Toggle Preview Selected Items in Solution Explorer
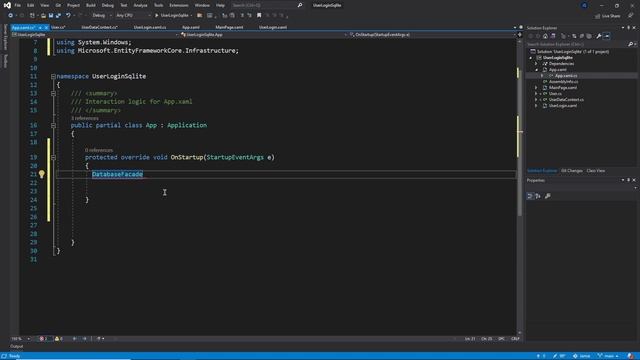This screenshot has height=360, width=640. click(x=607, y=36)
